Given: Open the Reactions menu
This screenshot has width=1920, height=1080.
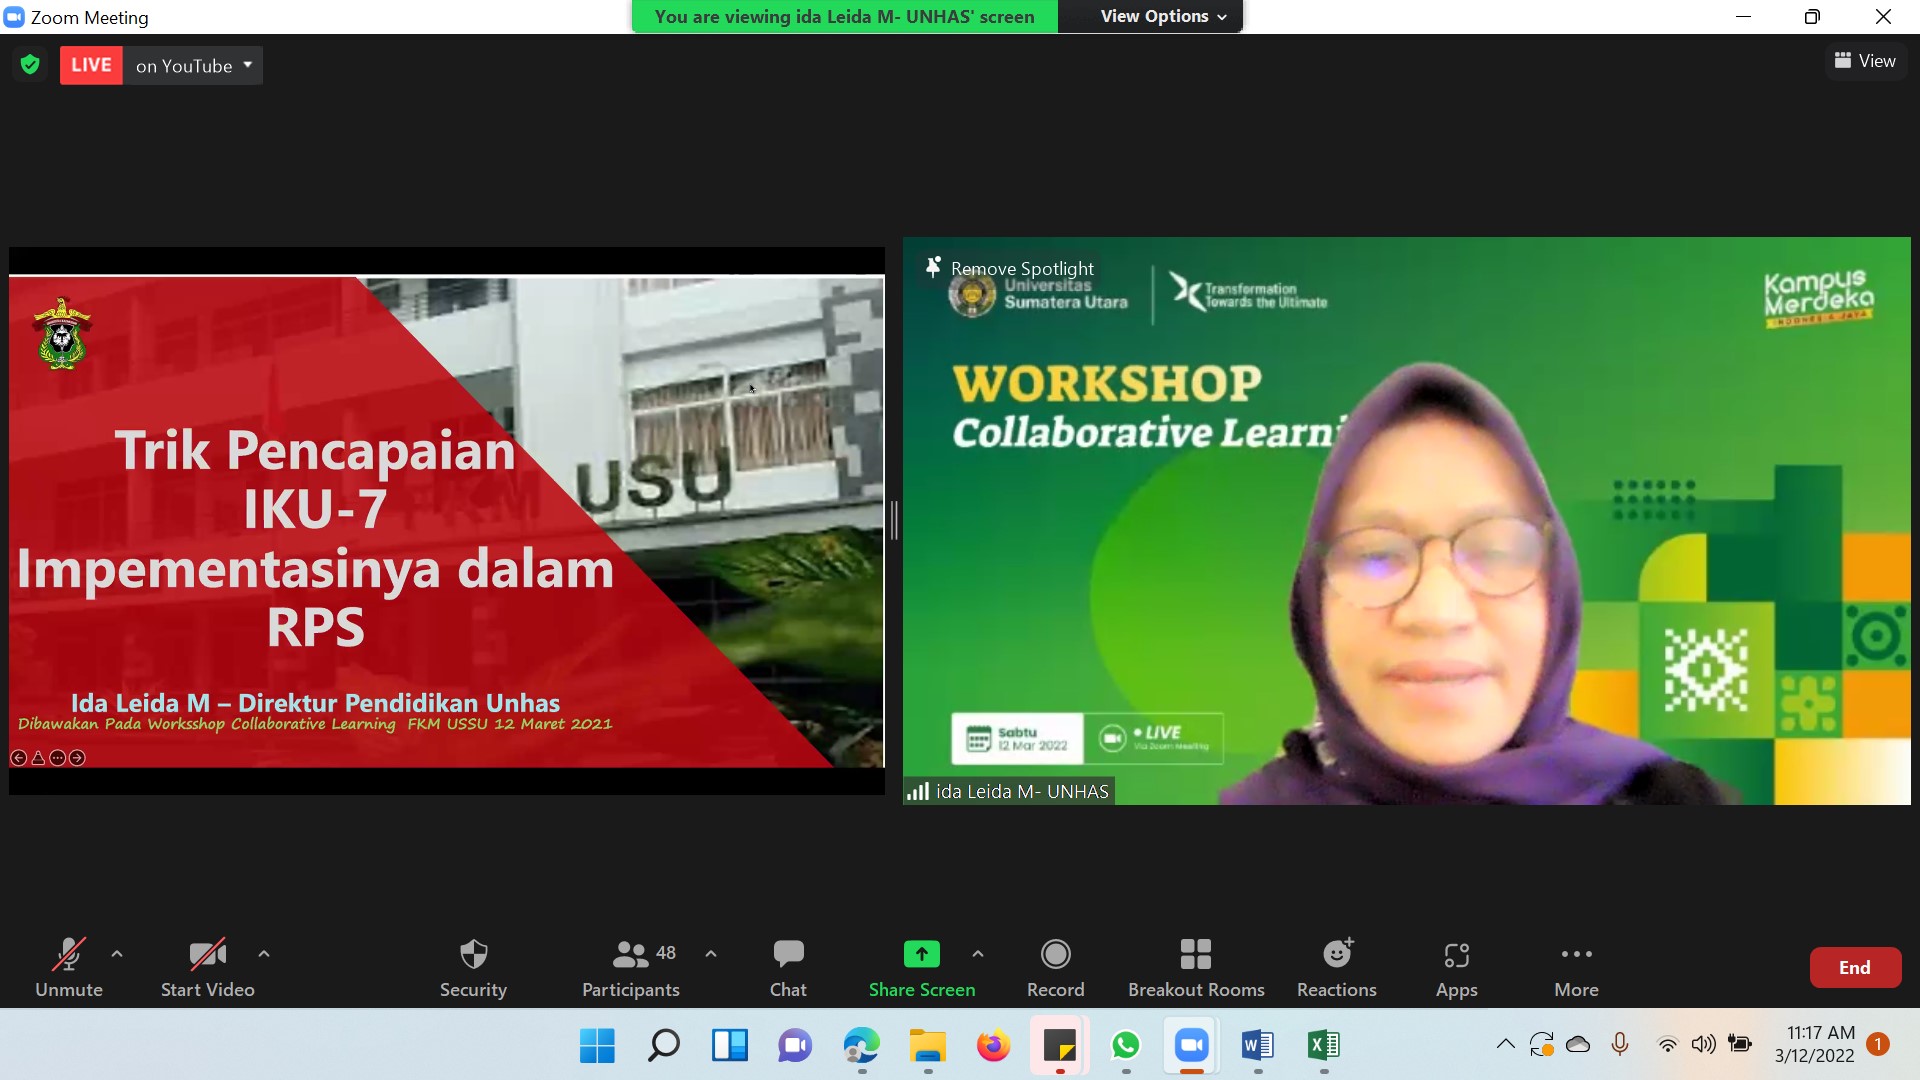Looking at the screenshot, I should (x=1337, y=967).
